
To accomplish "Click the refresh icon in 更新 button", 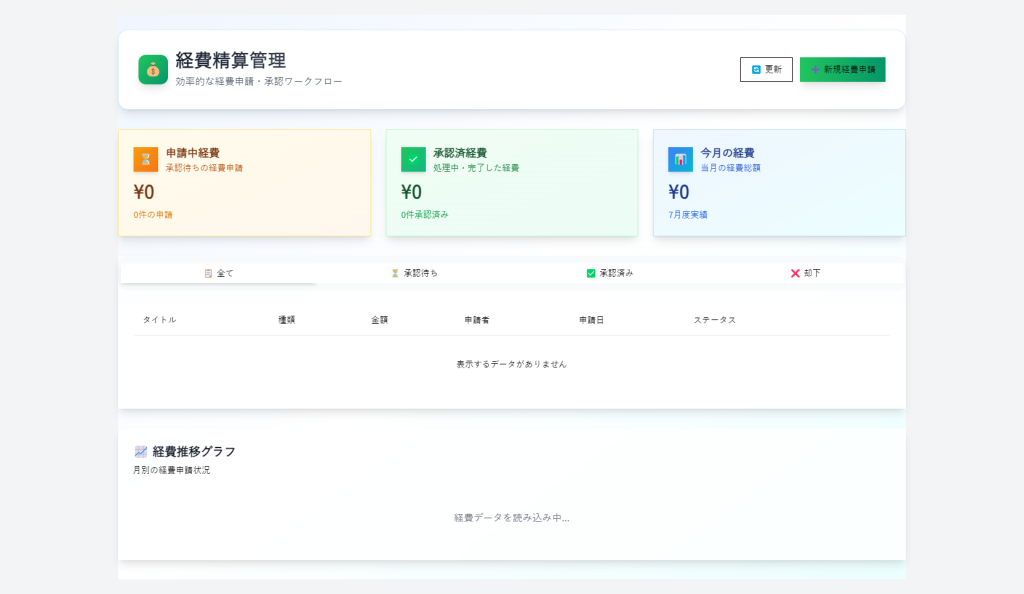I will coord(756,70).
